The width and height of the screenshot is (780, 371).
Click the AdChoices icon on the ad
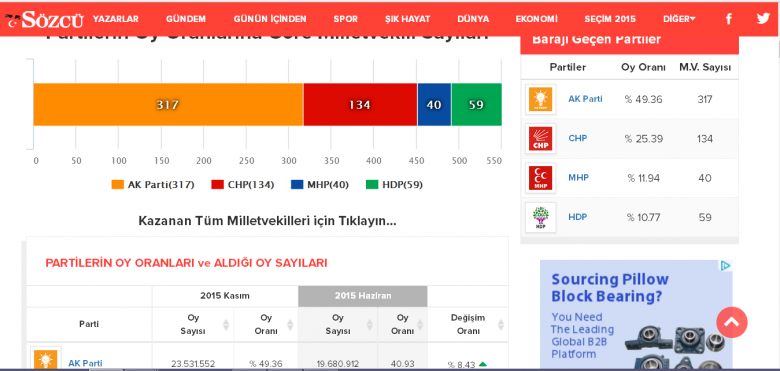coord(726,266)
